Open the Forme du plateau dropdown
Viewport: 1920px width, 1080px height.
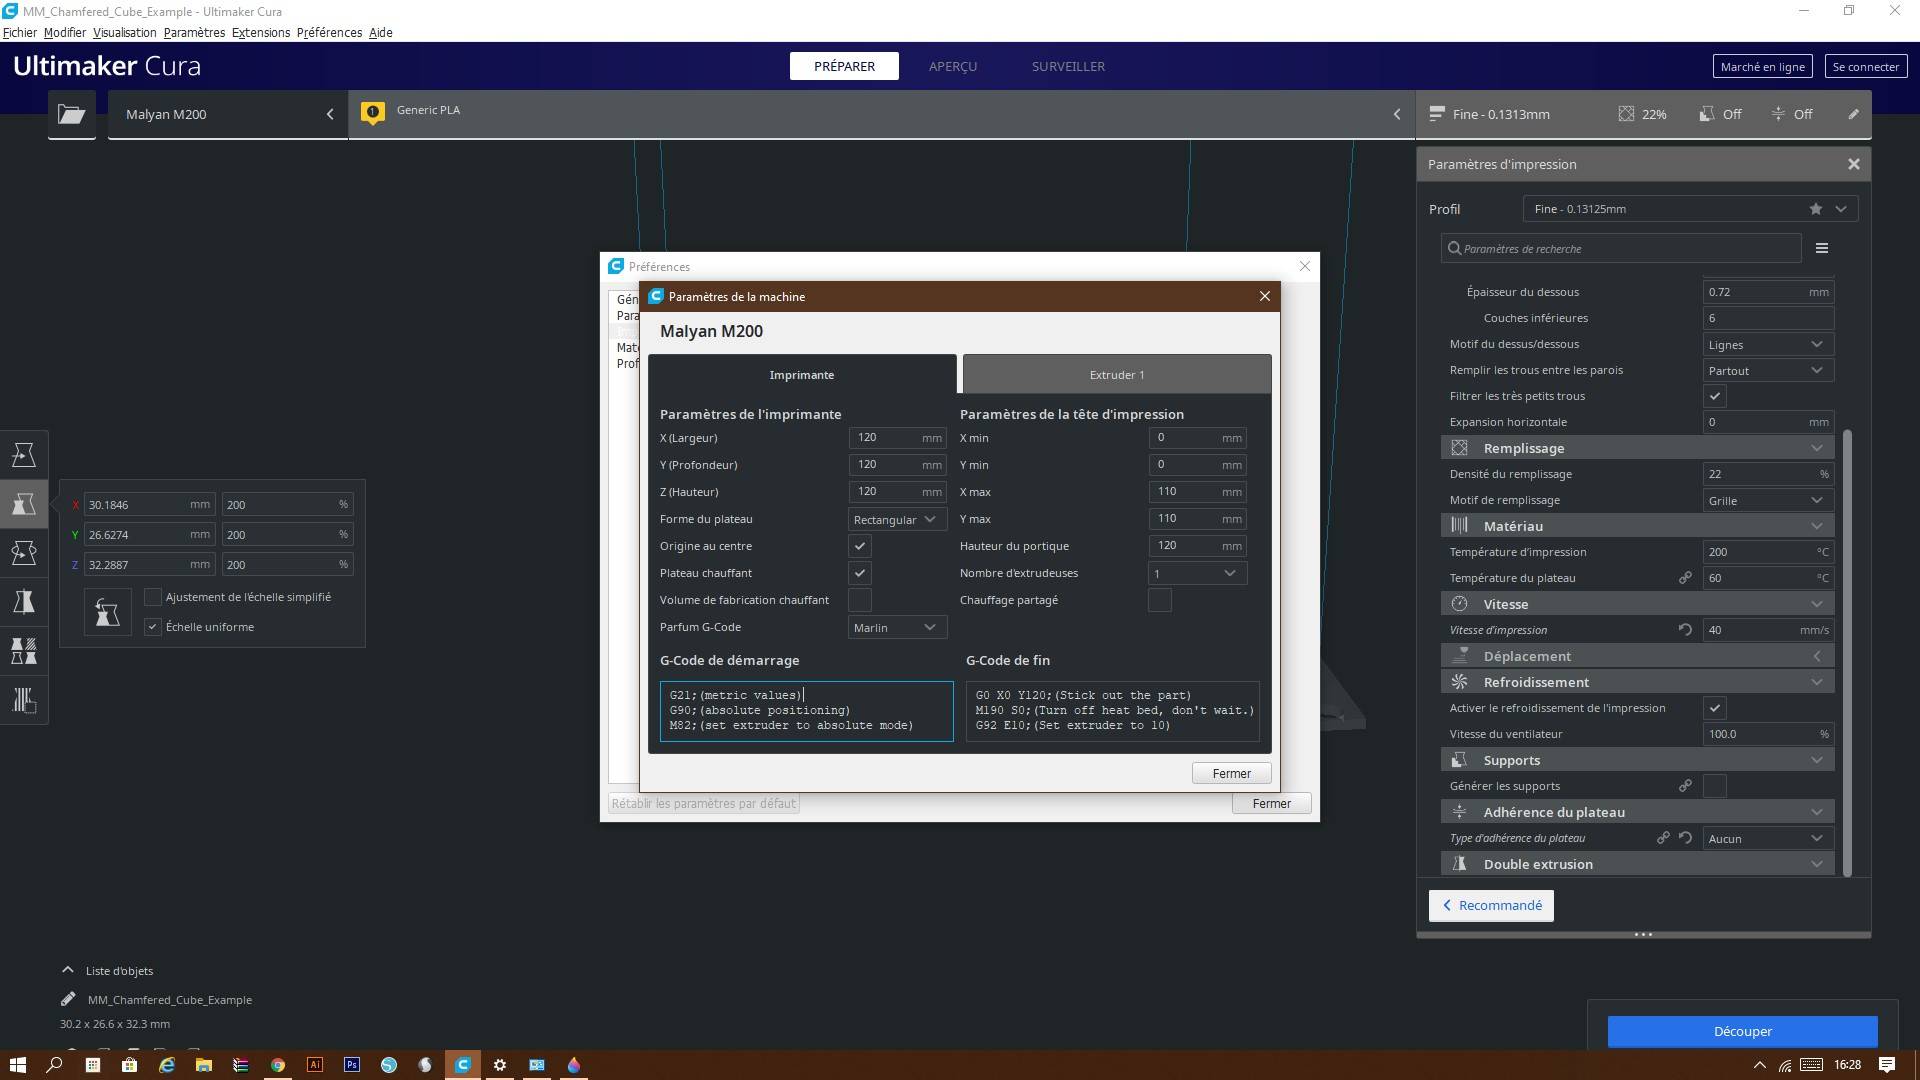pyautogui.click(x=897, y=519)
